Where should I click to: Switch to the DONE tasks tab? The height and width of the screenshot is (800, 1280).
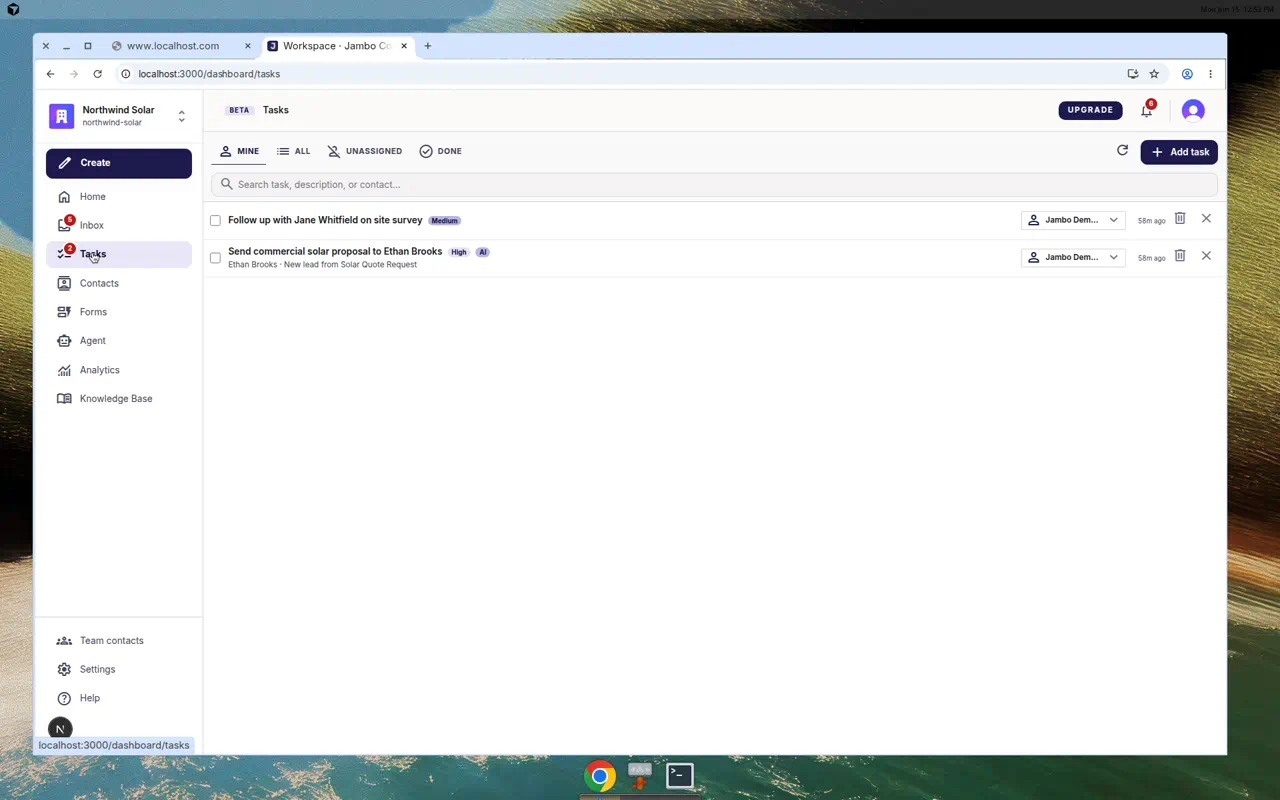tap(441, 151)
